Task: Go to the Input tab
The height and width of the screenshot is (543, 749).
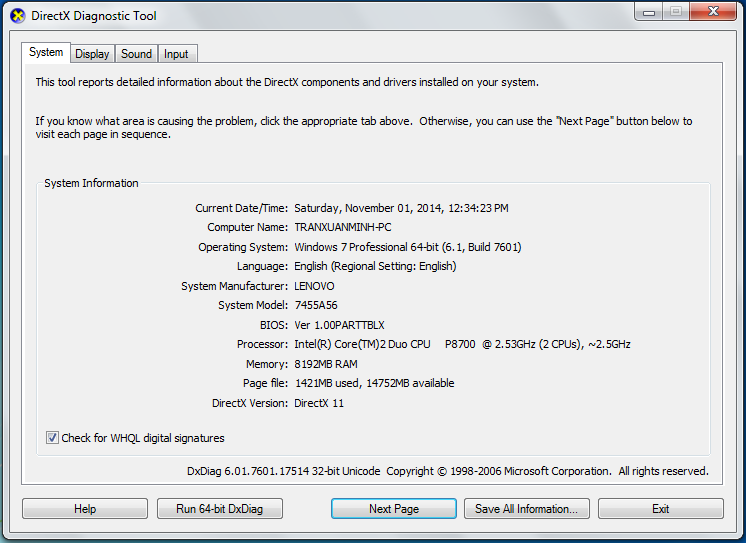Action: pyautogui.click(x=176, y=54)
